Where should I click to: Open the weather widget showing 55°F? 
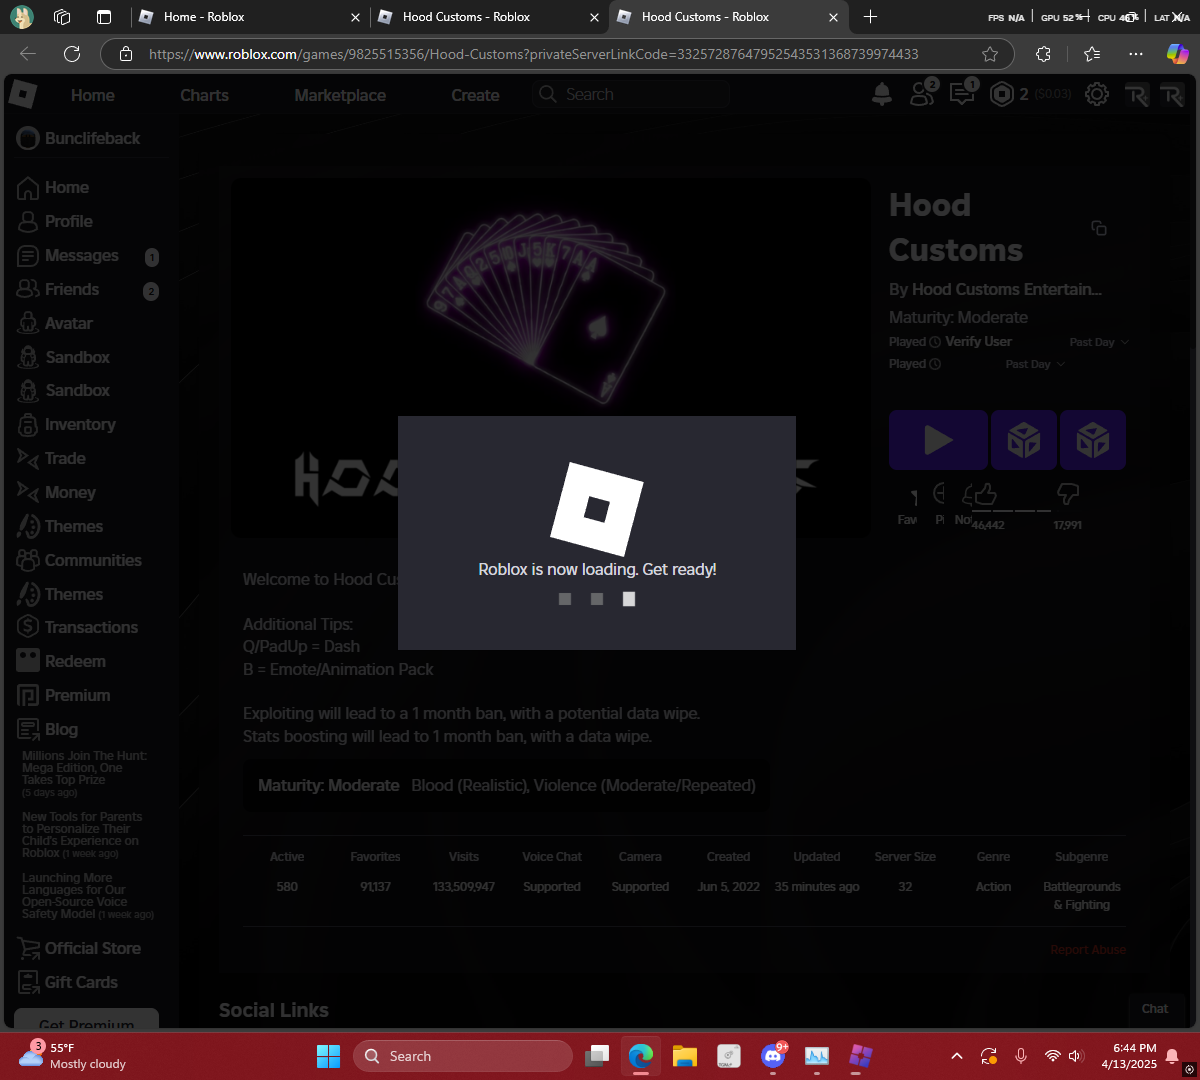tap(72, 1056)
